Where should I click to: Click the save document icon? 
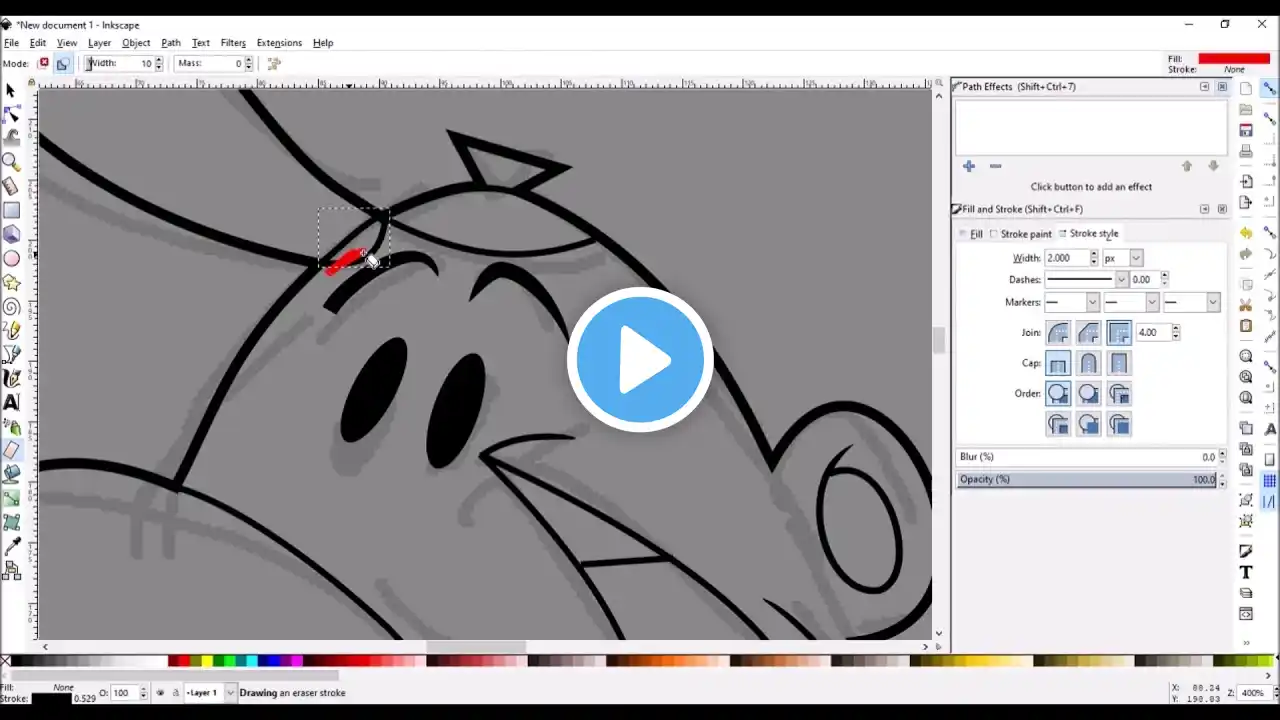1246,130
